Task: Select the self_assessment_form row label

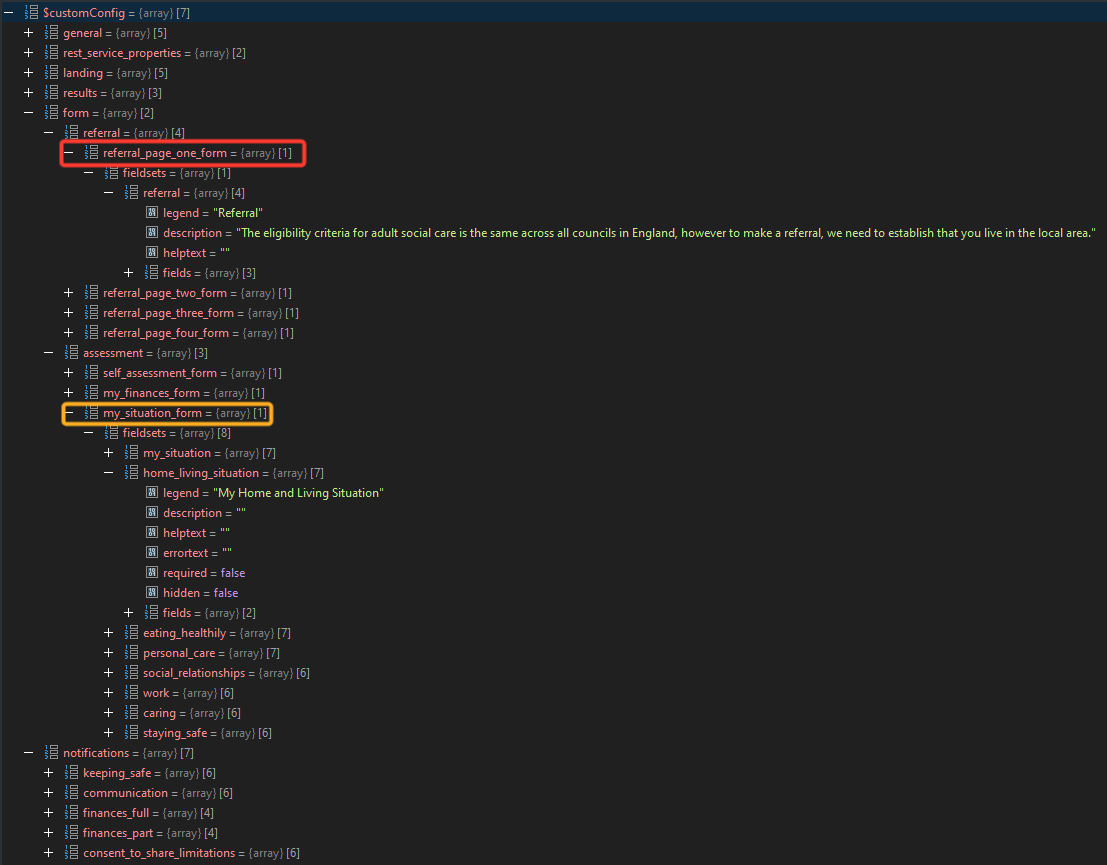Action: 160,373
